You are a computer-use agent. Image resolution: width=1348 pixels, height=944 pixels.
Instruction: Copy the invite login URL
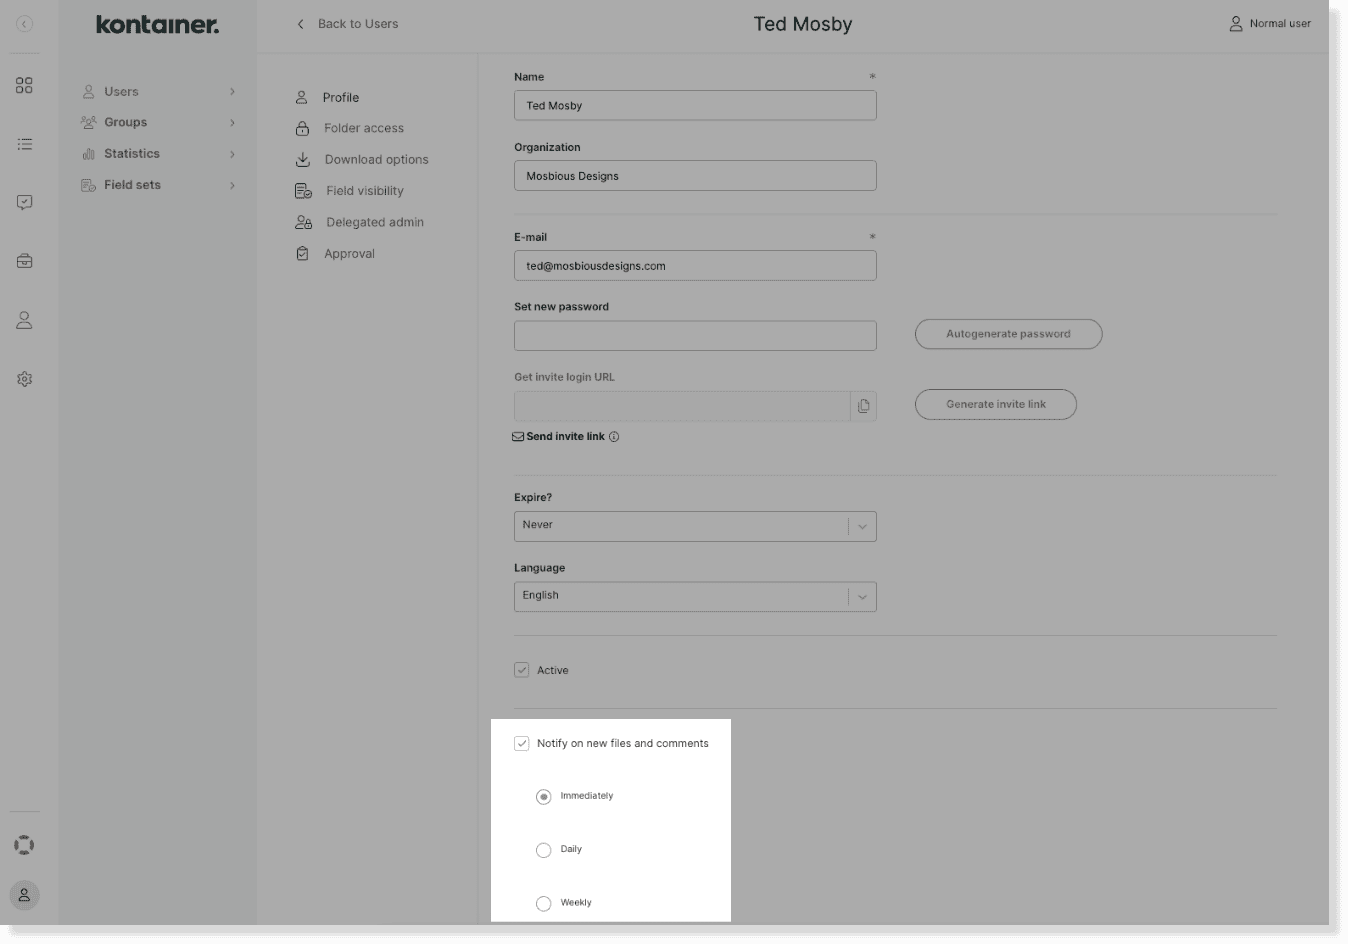pos(862,405)
